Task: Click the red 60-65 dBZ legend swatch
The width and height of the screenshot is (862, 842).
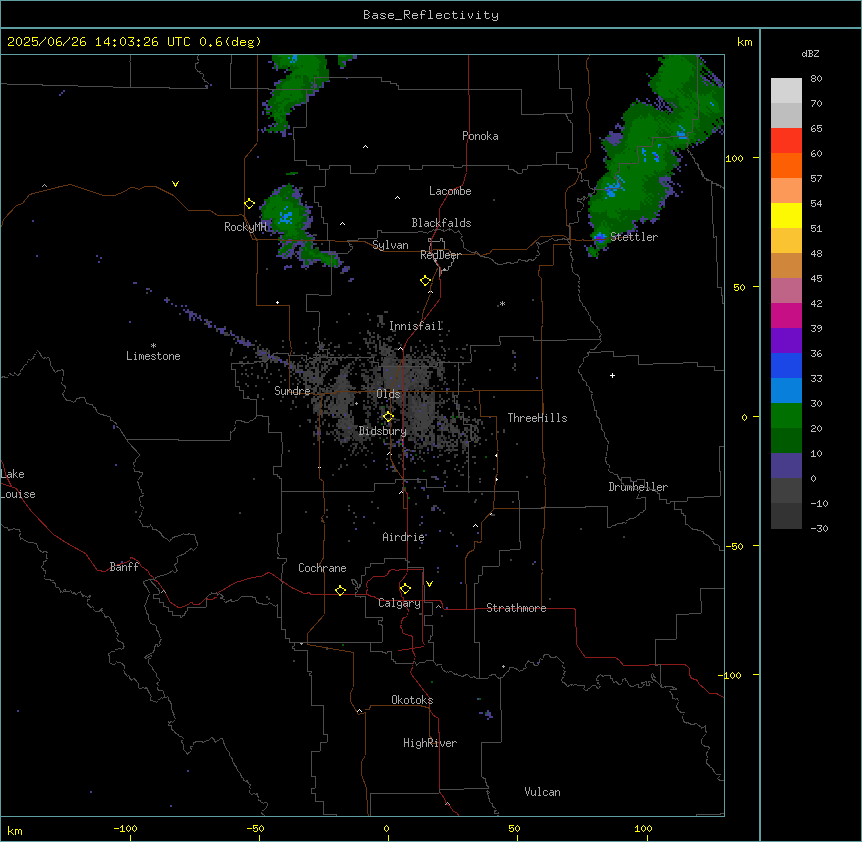Action: (786, 141)
